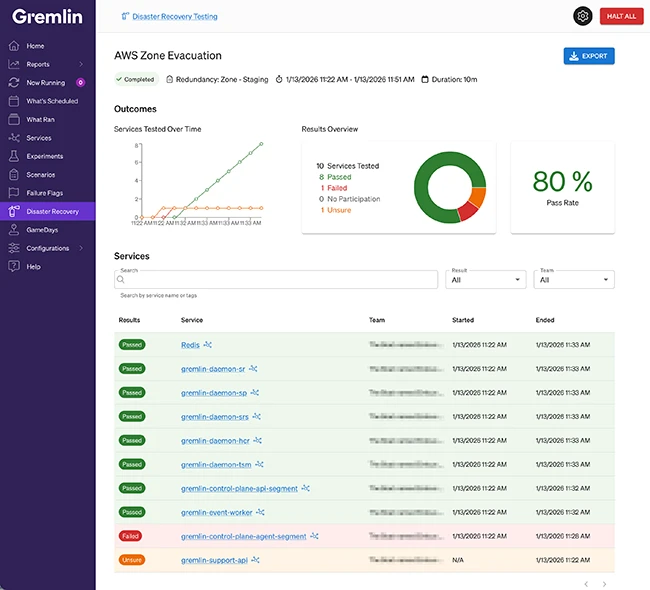Open Now Running in the sidebar
Image resolution: width=650 pixels, height=590 pixels.
(x=47, y=83)
